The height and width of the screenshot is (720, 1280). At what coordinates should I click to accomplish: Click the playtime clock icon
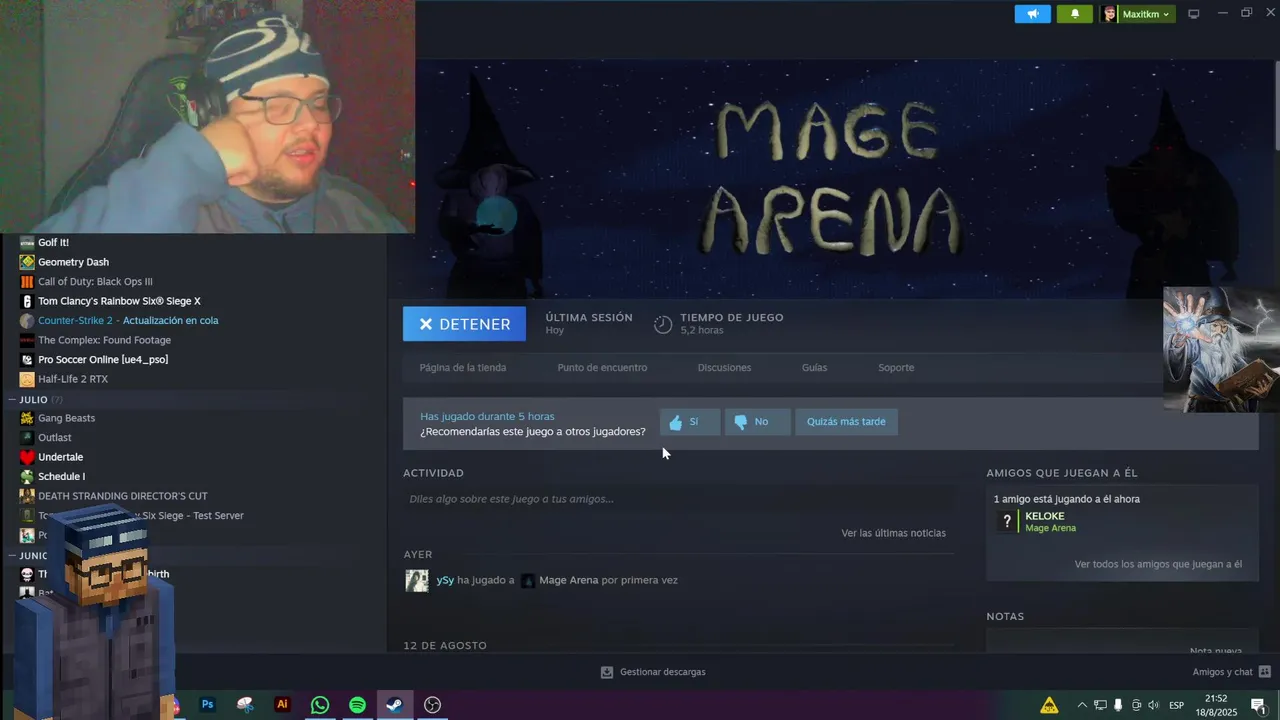coord(663,324)
